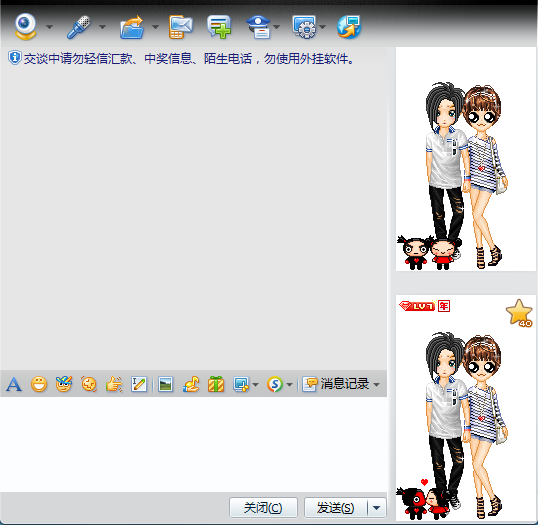The image size is (538, 525).
Task: Send a file with folder arrow icon
Action: (132, 27)
